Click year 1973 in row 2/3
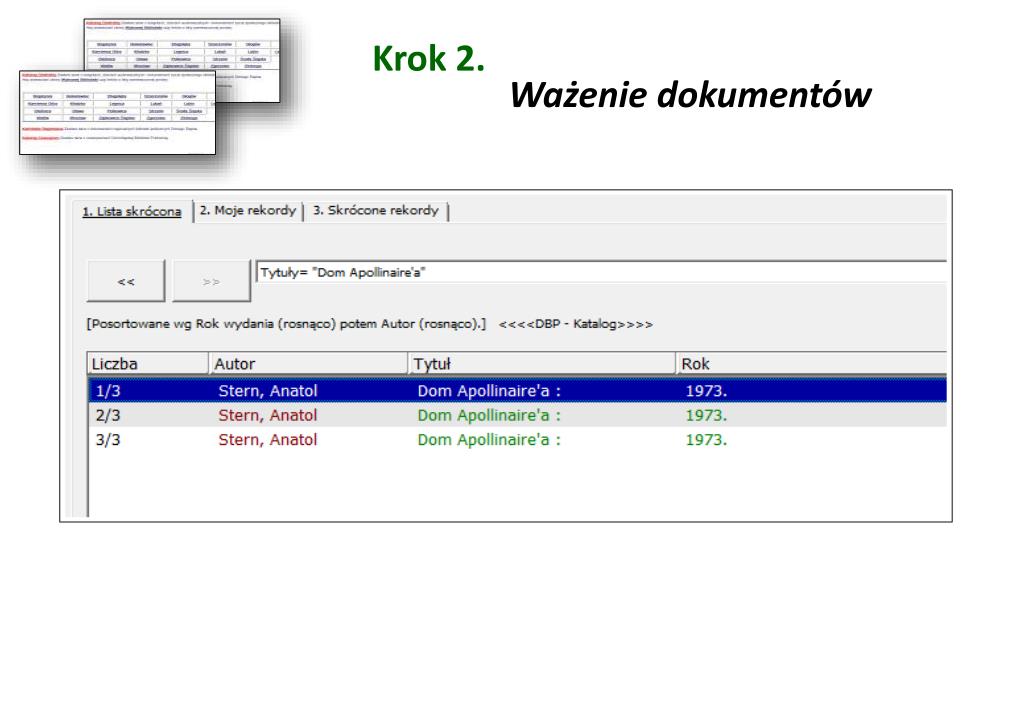The image size is (1023, 708). [706, 416]
